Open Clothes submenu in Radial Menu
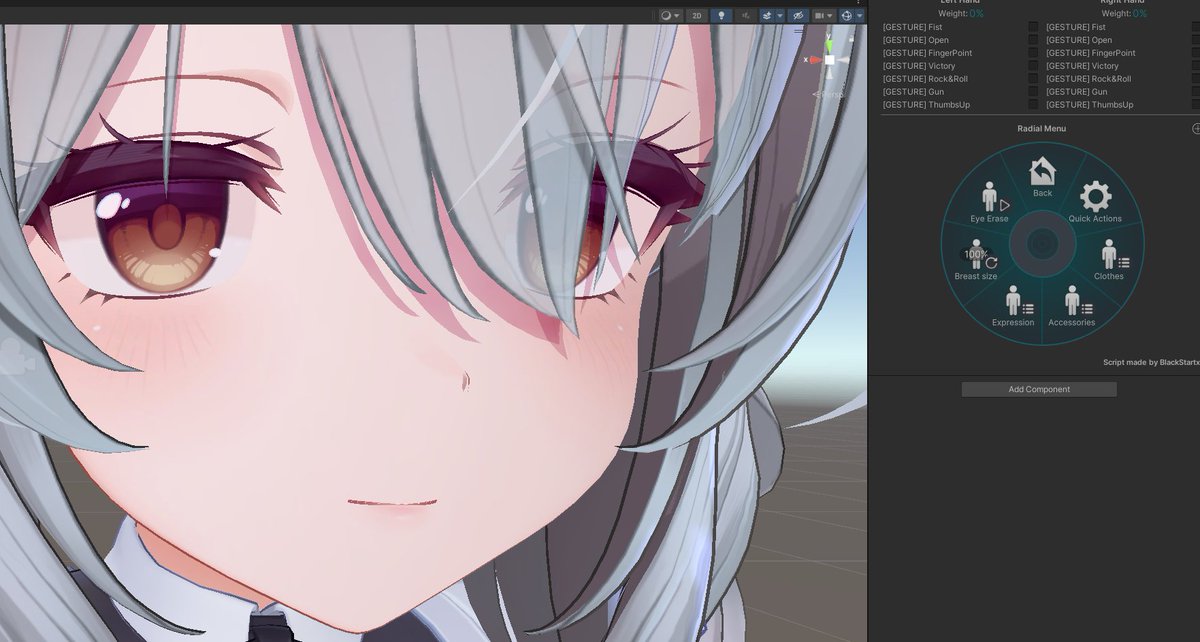This screenshot has height=642, width=1200. [x=1109, y=259]
